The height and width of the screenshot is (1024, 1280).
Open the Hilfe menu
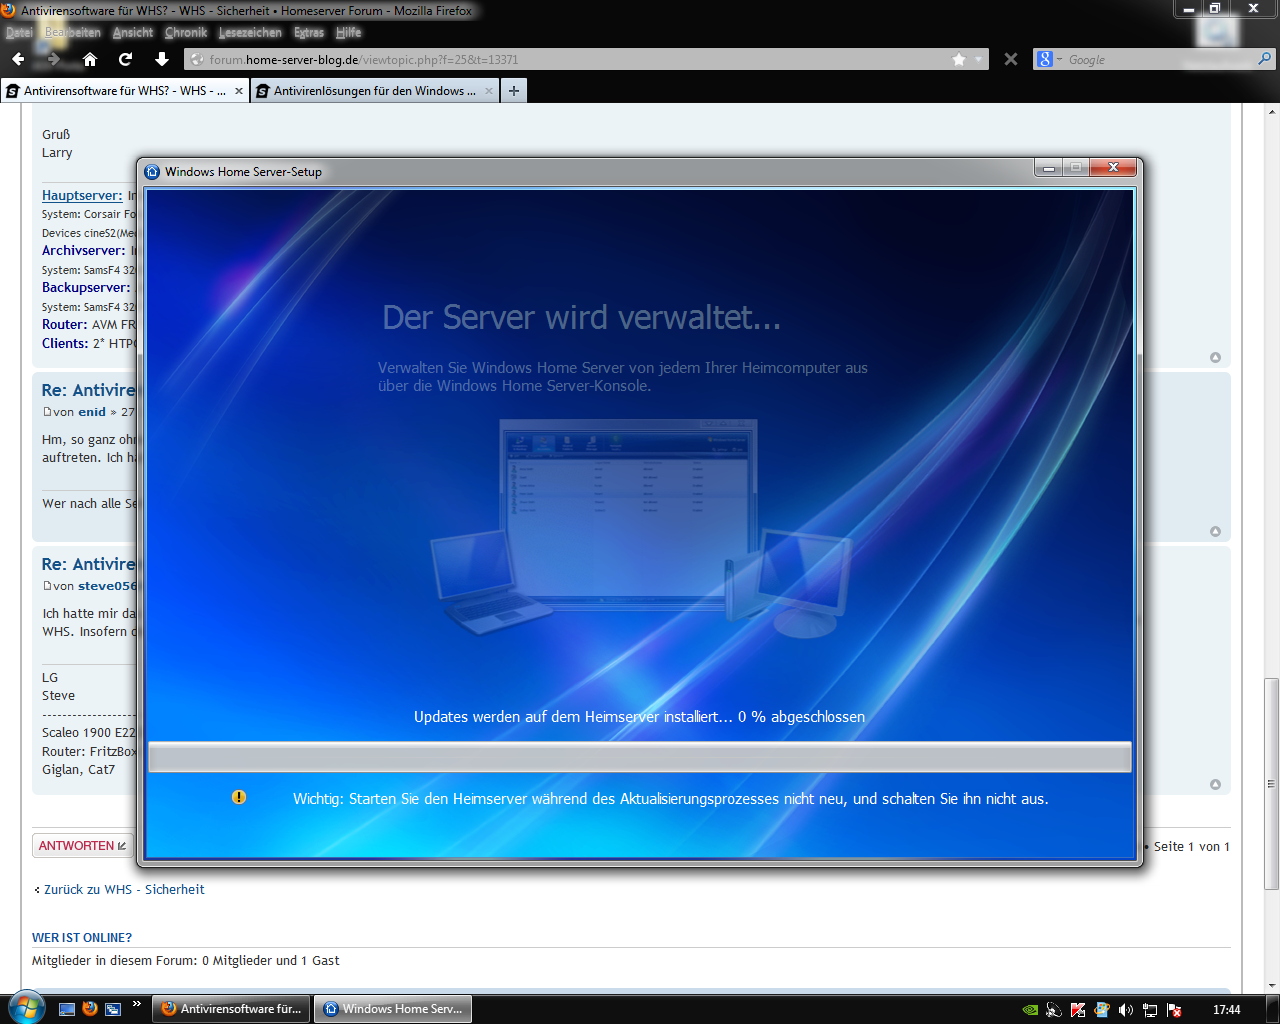pyautogui.click(x=348, y=32)
